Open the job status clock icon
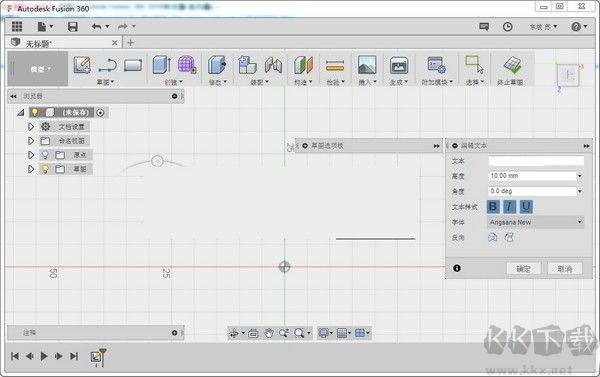Viewport: 600px width, 377px height. [x=507, y=27]
